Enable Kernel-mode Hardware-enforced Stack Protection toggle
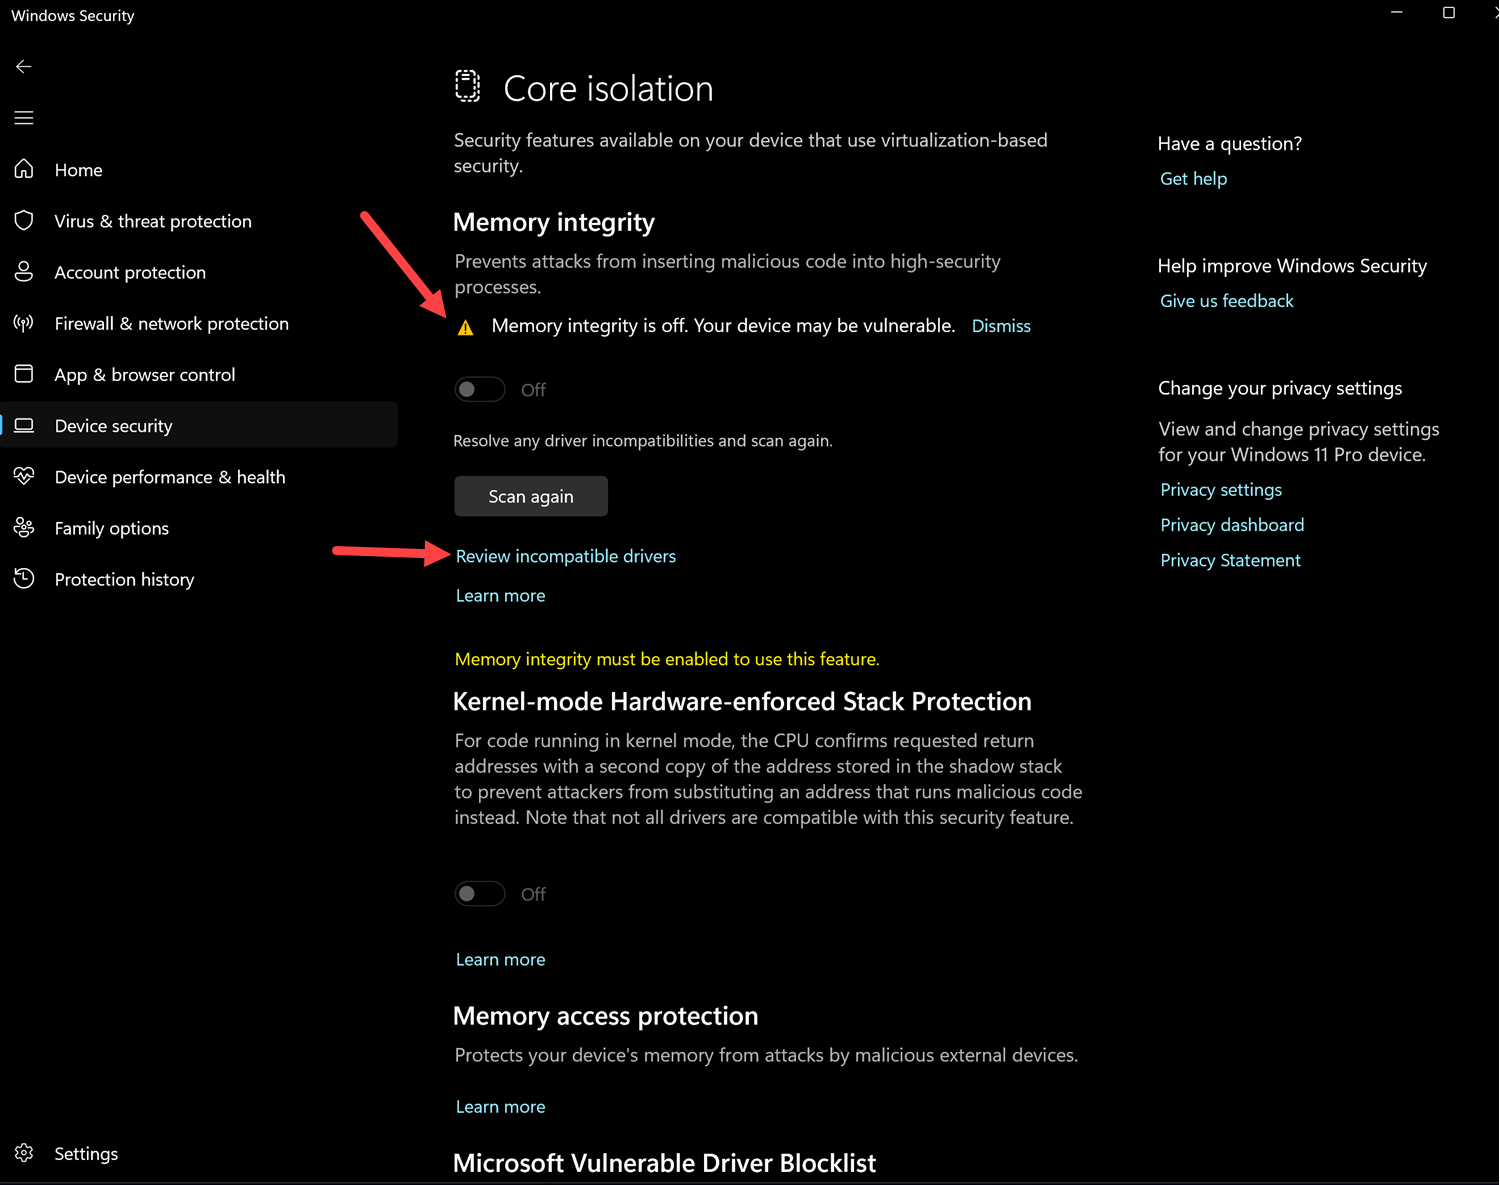Image resolution: width=1500 pixels, height=1185 pixels. 480,893
